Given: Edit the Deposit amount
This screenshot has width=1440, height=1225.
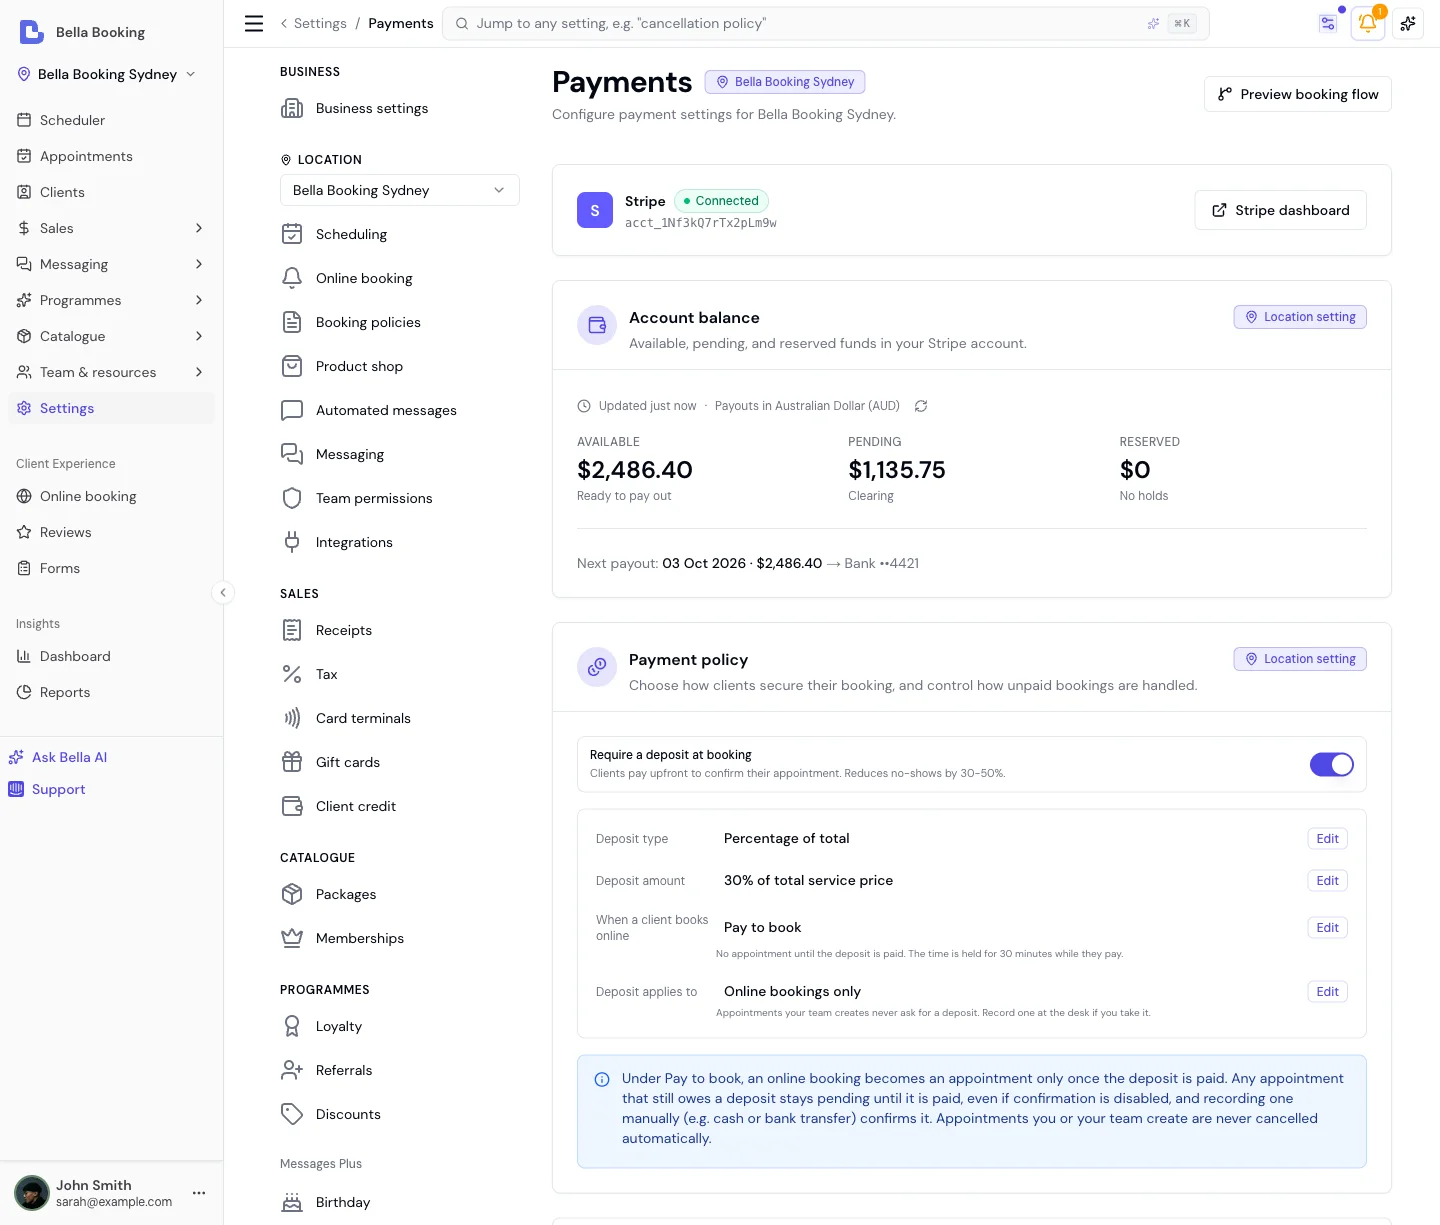Looking at the screenshot, I should [1328, 881].
